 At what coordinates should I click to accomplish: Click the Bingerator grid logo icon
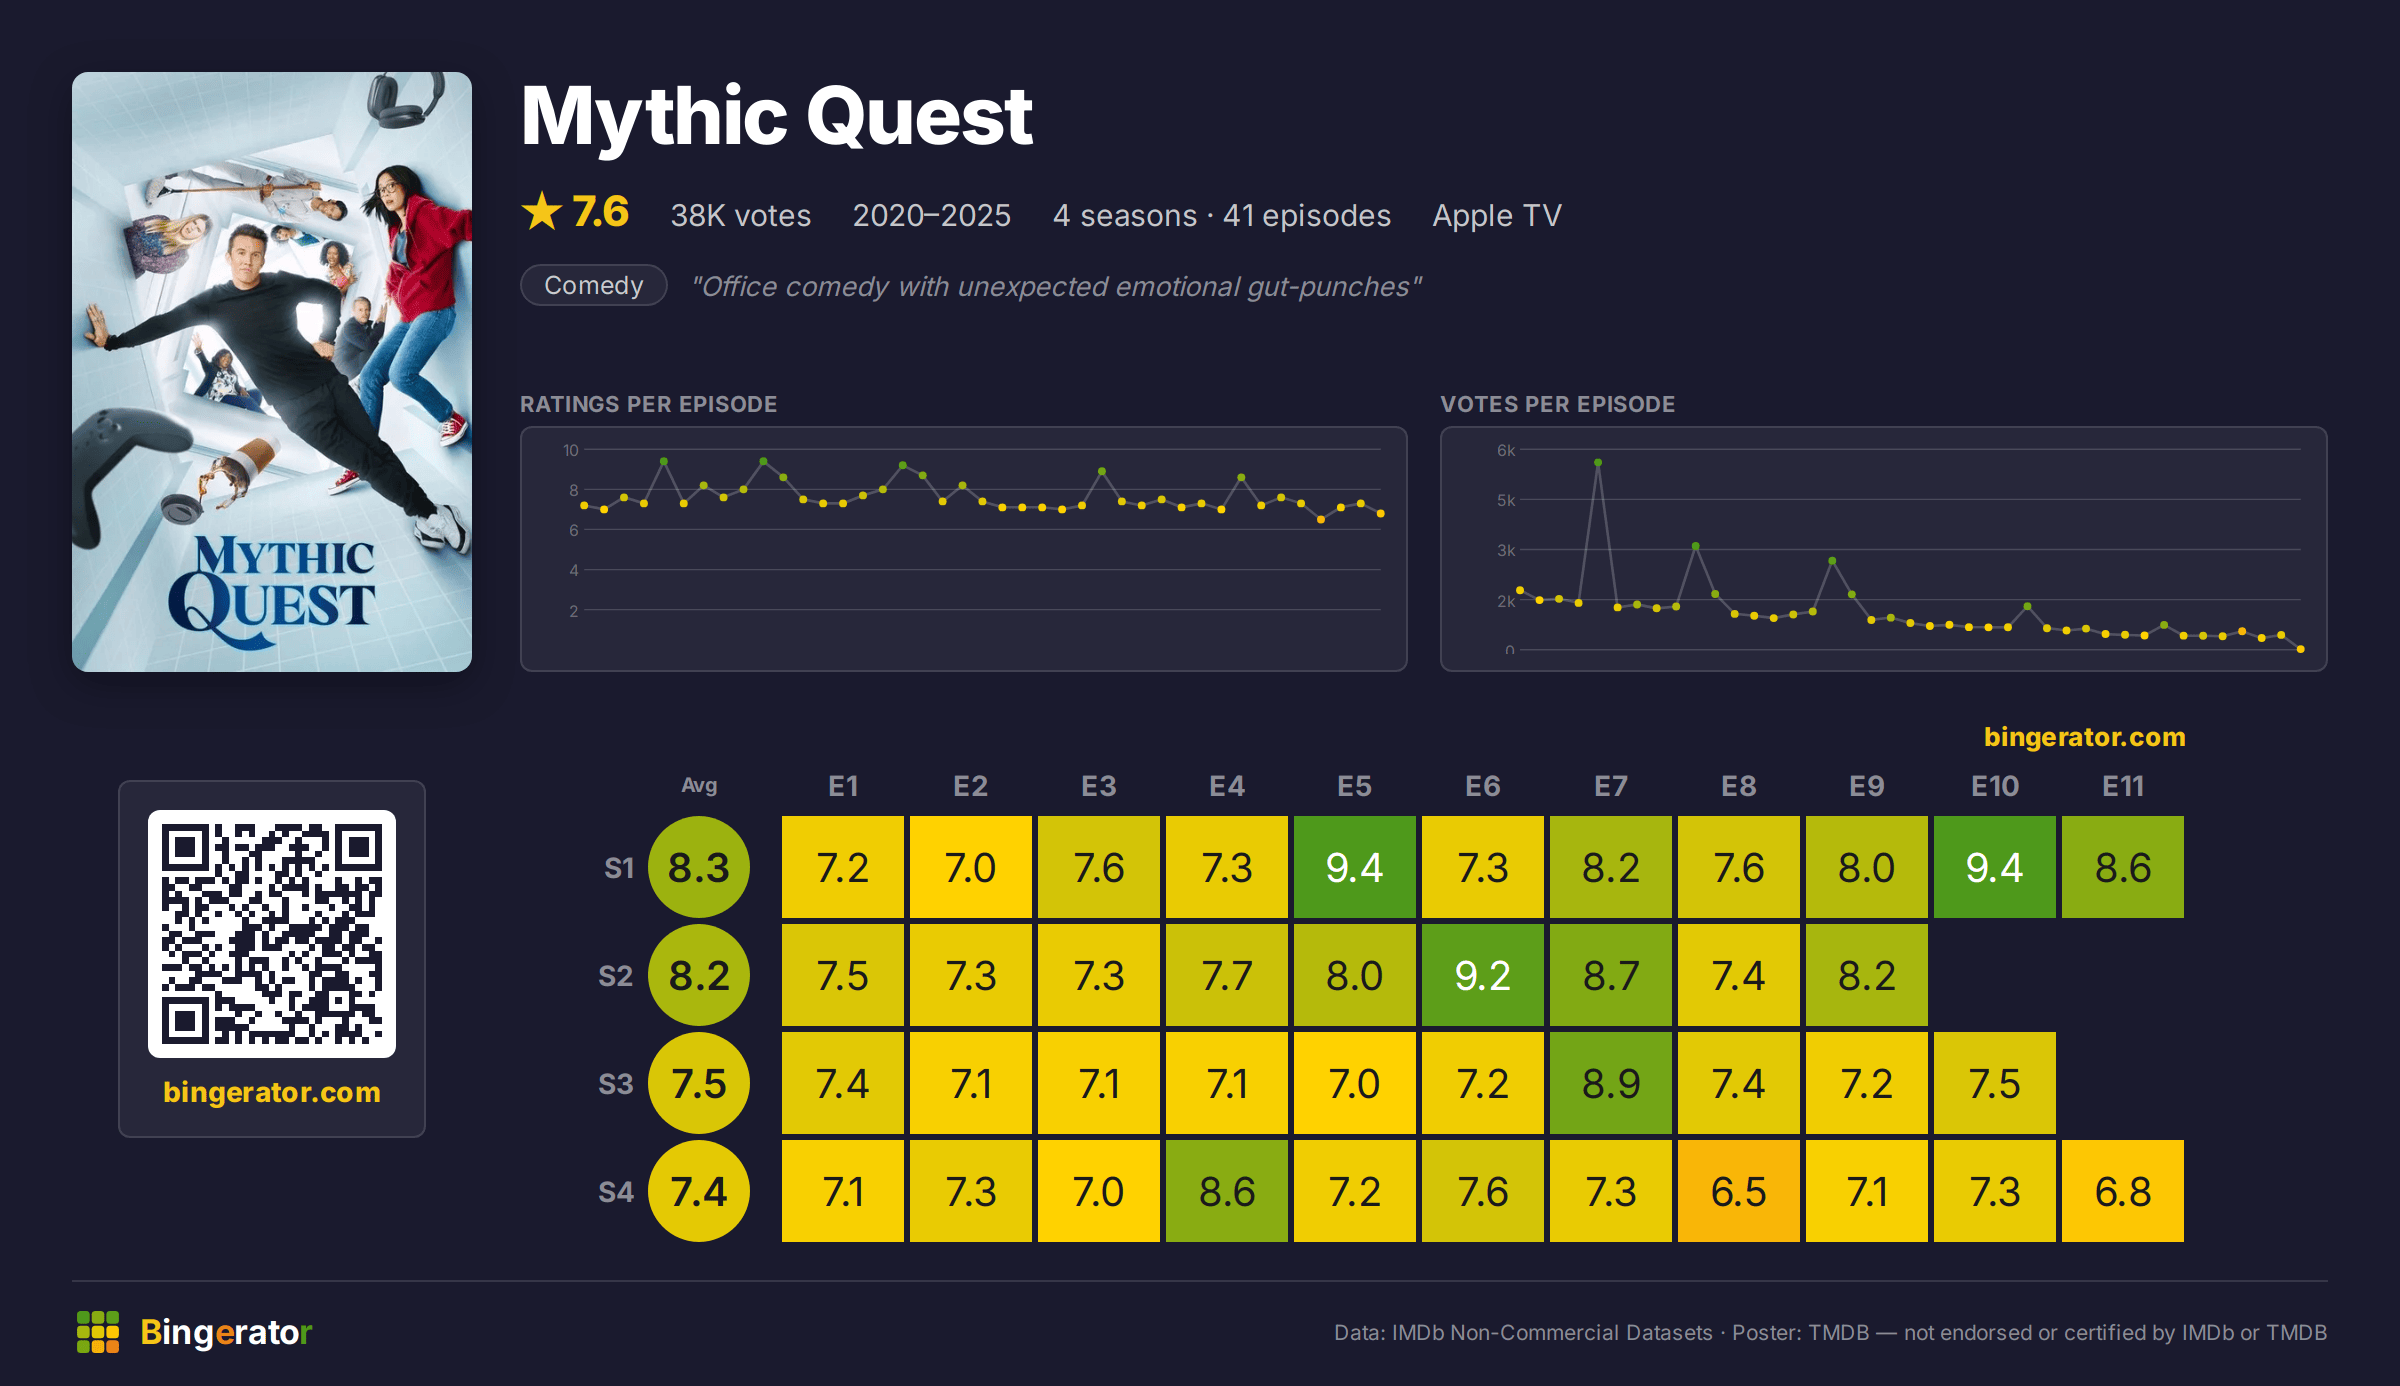98,1332
